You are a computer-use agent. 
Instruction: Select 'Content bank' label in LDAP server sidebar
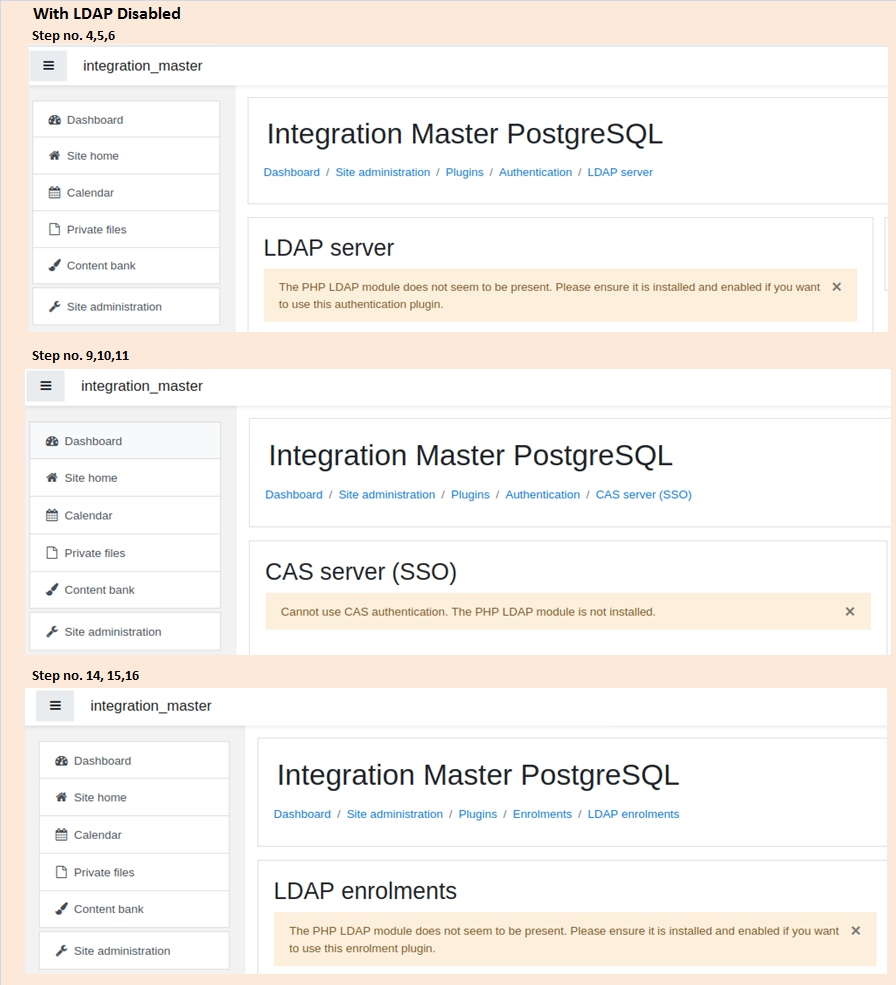[x=101, y=266]
